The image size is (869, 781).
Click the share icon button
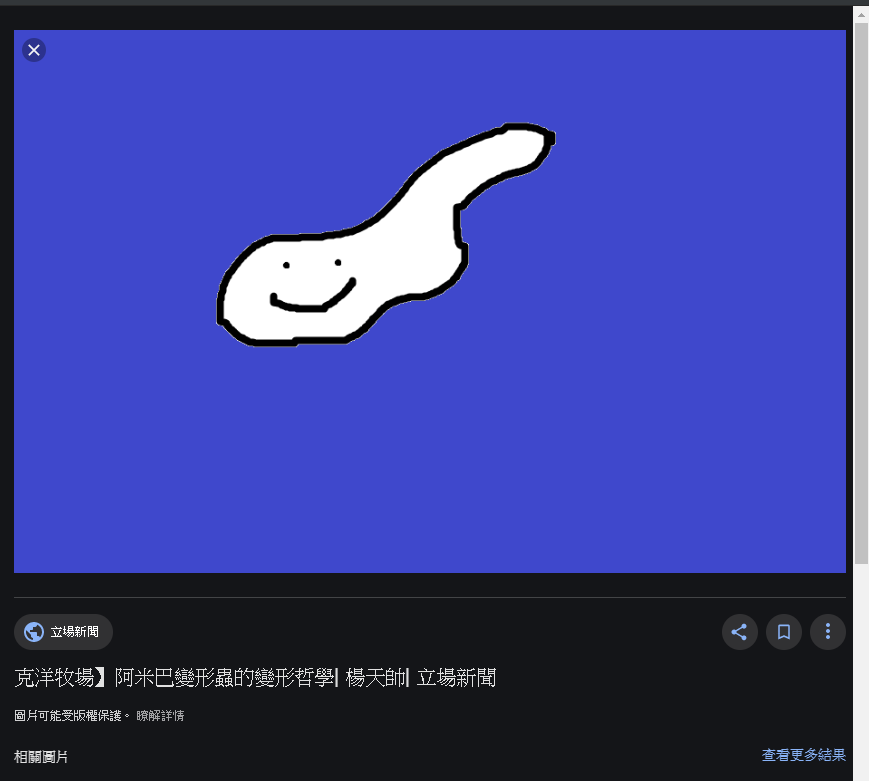click(x=739, y=632)
